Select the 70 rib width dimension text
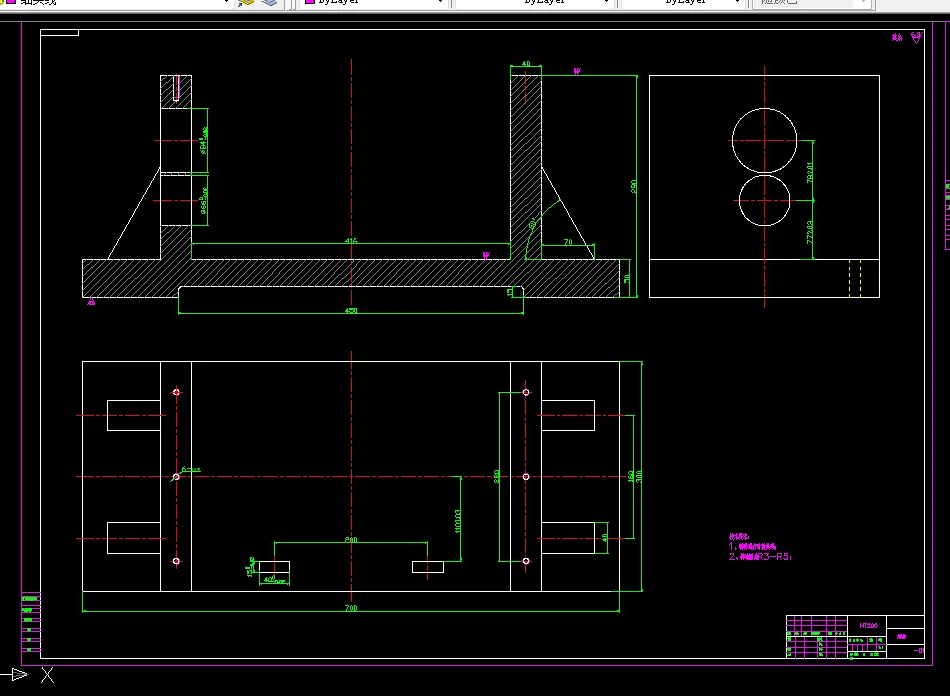The image size is (950, 696). coord(568,242)
